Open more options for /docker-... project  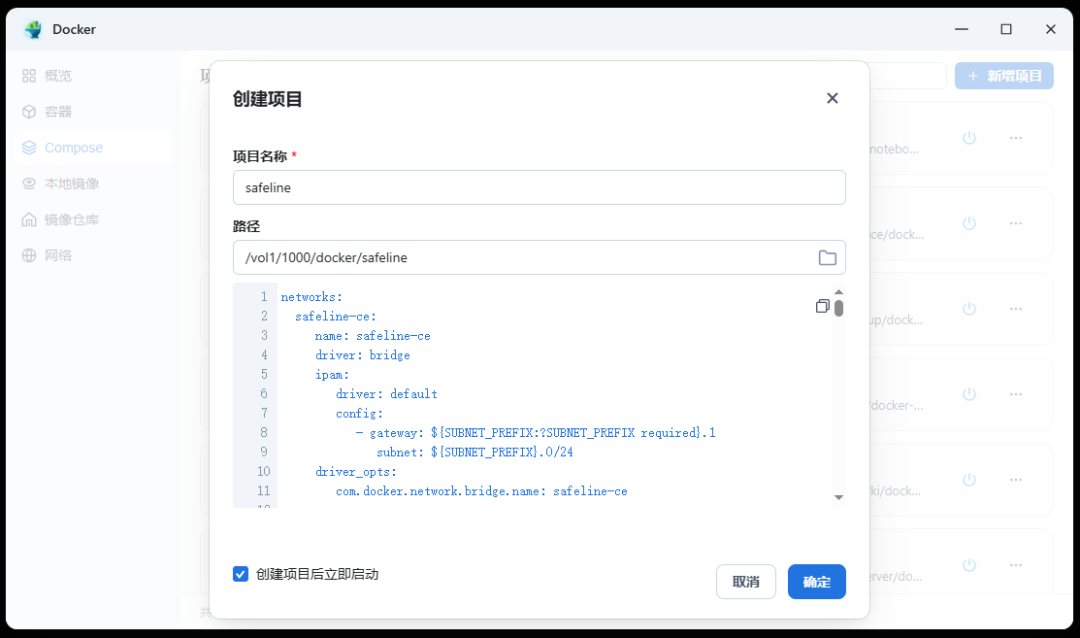pyautogui.click(x=1016, y=394)
